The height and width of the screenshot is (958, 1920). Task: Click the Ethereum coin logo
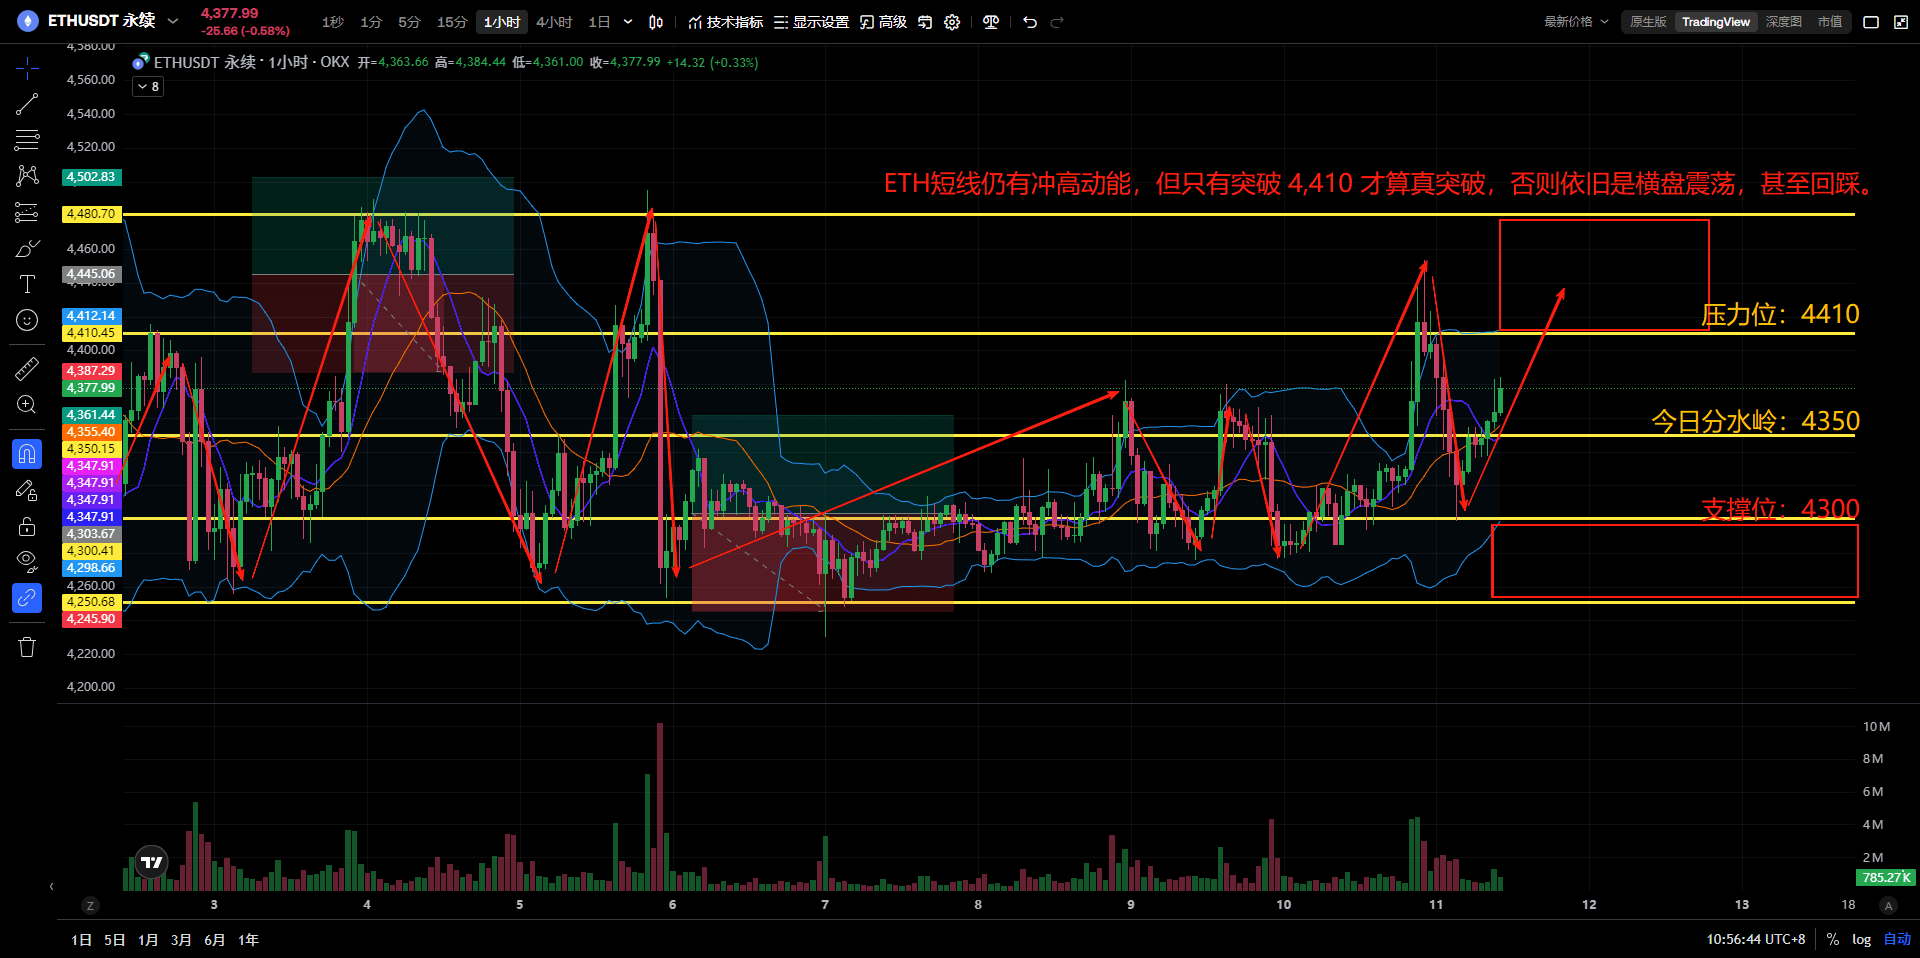click(x=27, y=21)
